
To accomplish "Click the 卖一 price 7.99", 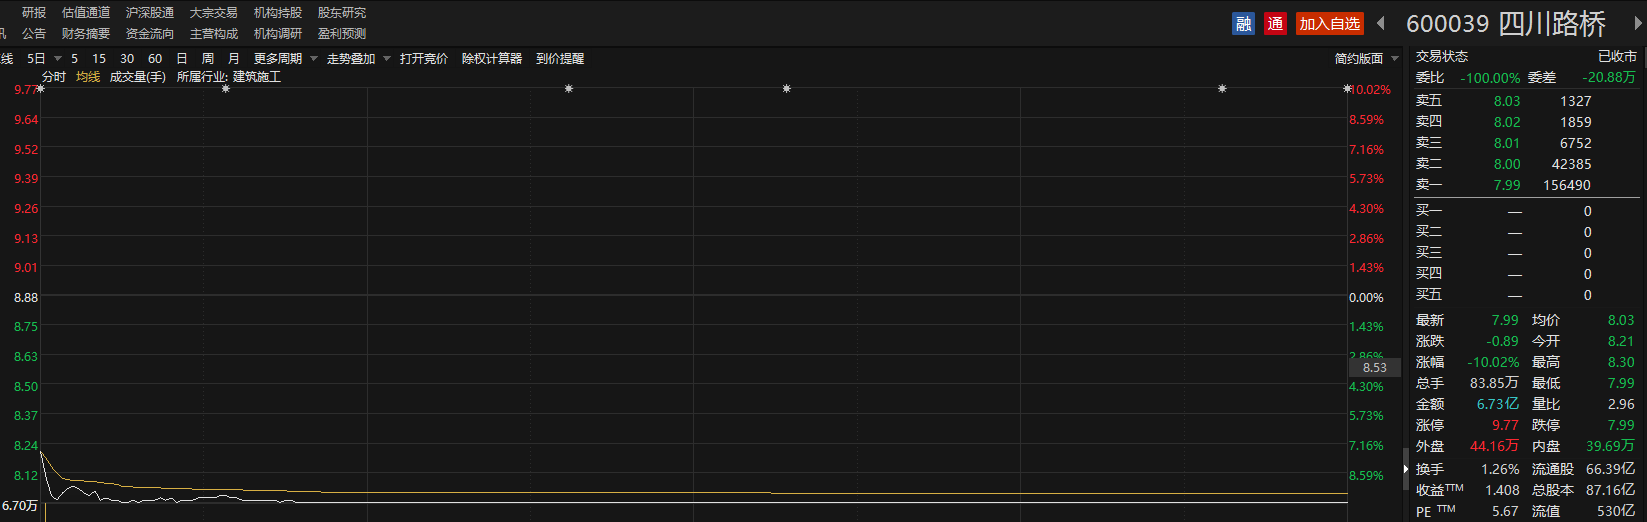I will [1507, 185].
